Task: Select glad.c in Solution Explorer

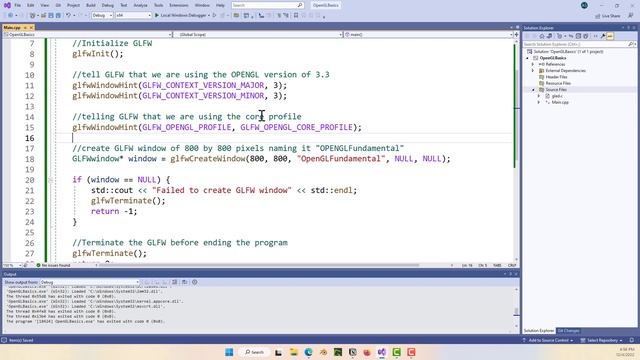Action: click(x=554, y=96)
